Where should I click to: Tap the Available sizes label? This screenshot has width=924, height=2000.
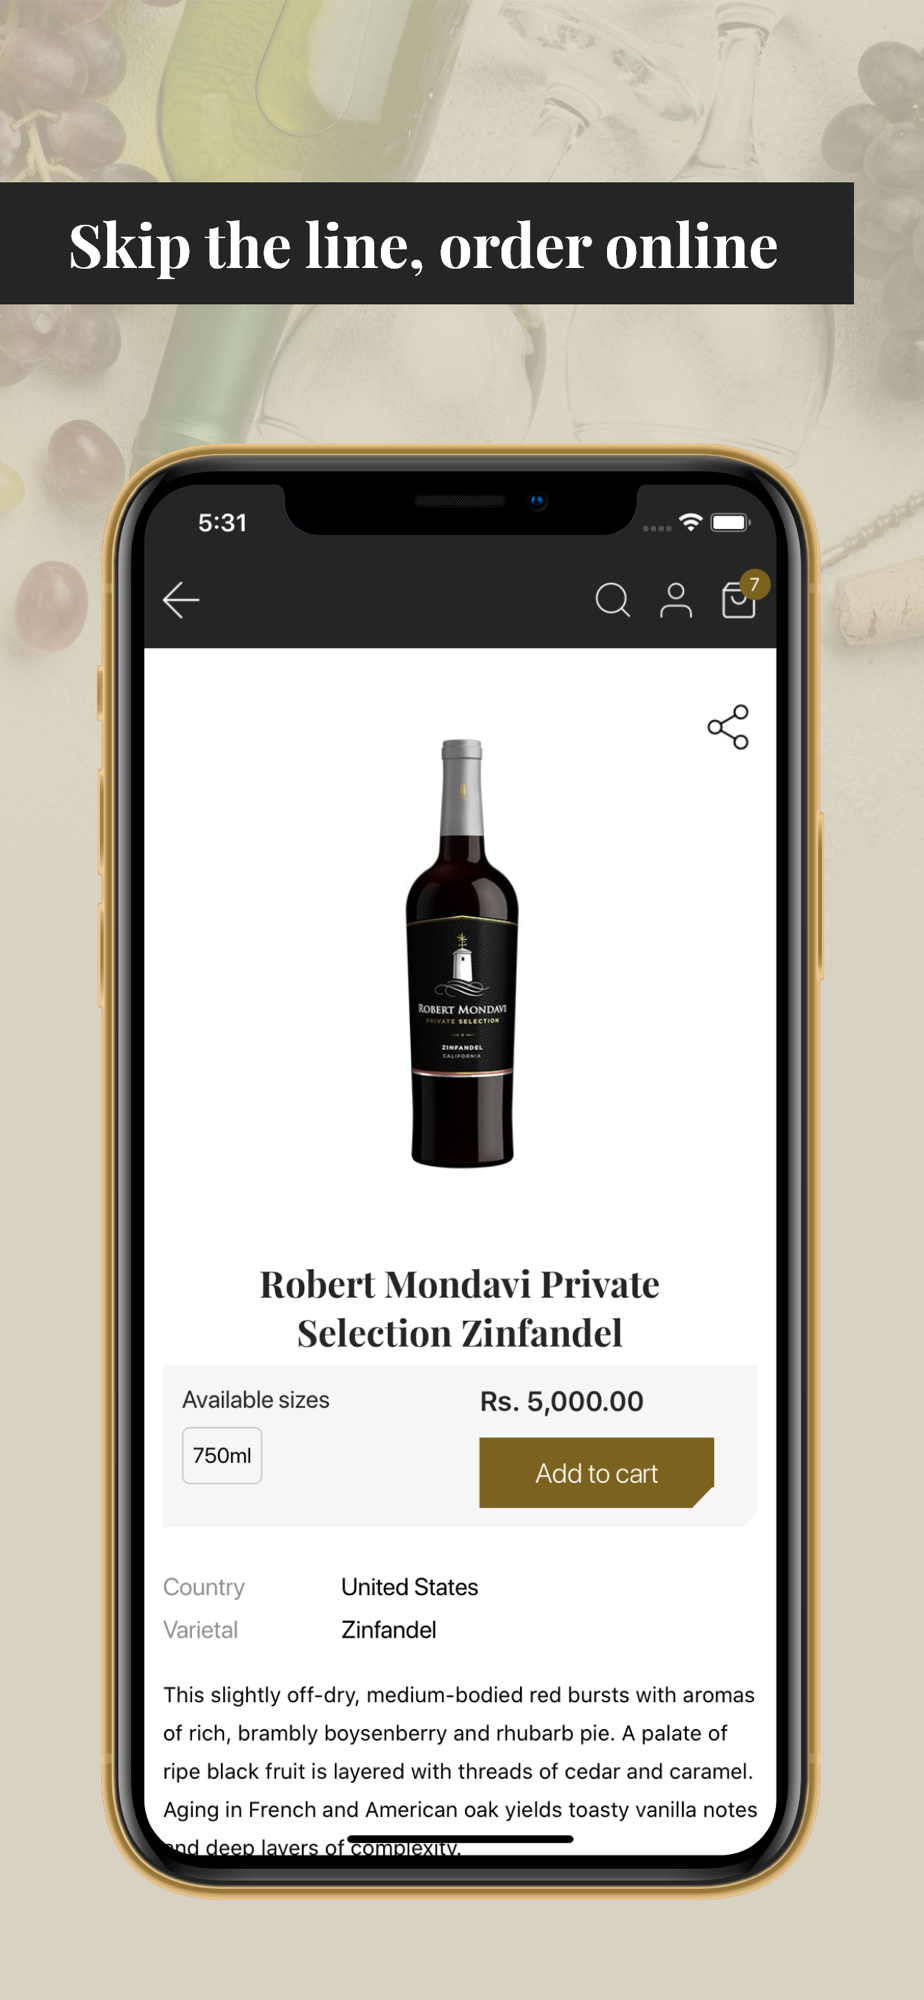coord(256,1400)
